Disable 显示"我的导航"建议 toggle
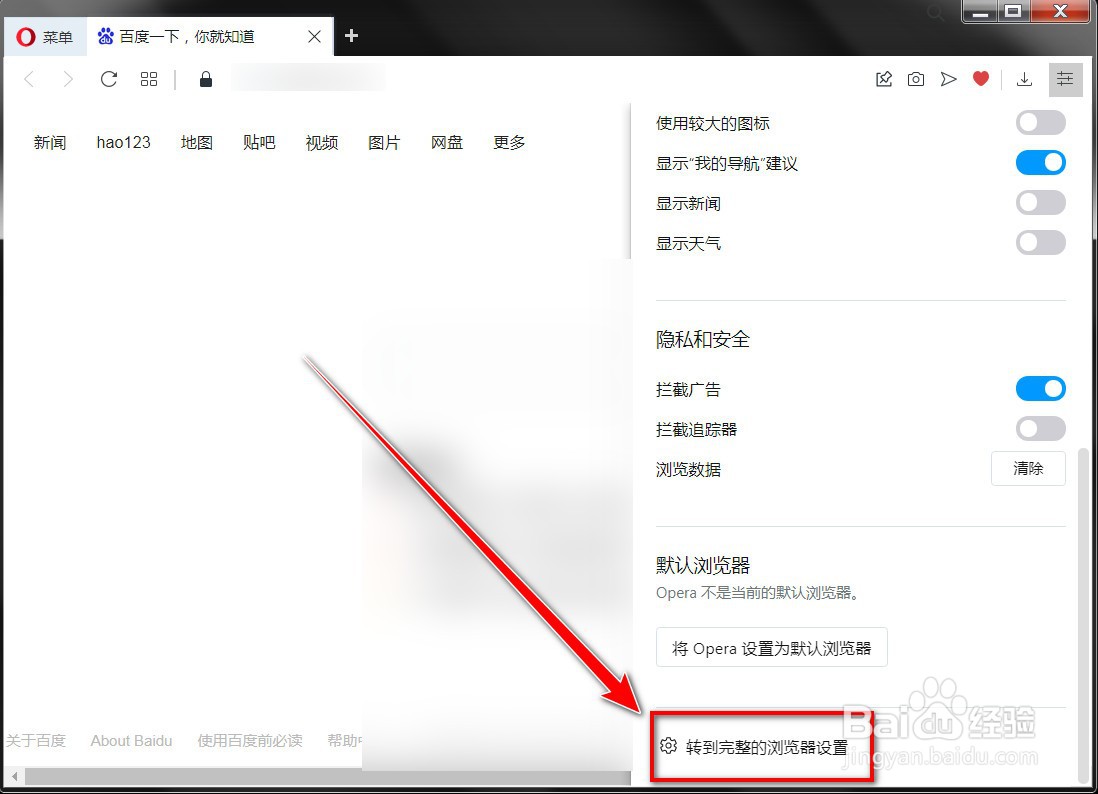Screen dimensions: 1098x794 click(x=1041, y=162)
